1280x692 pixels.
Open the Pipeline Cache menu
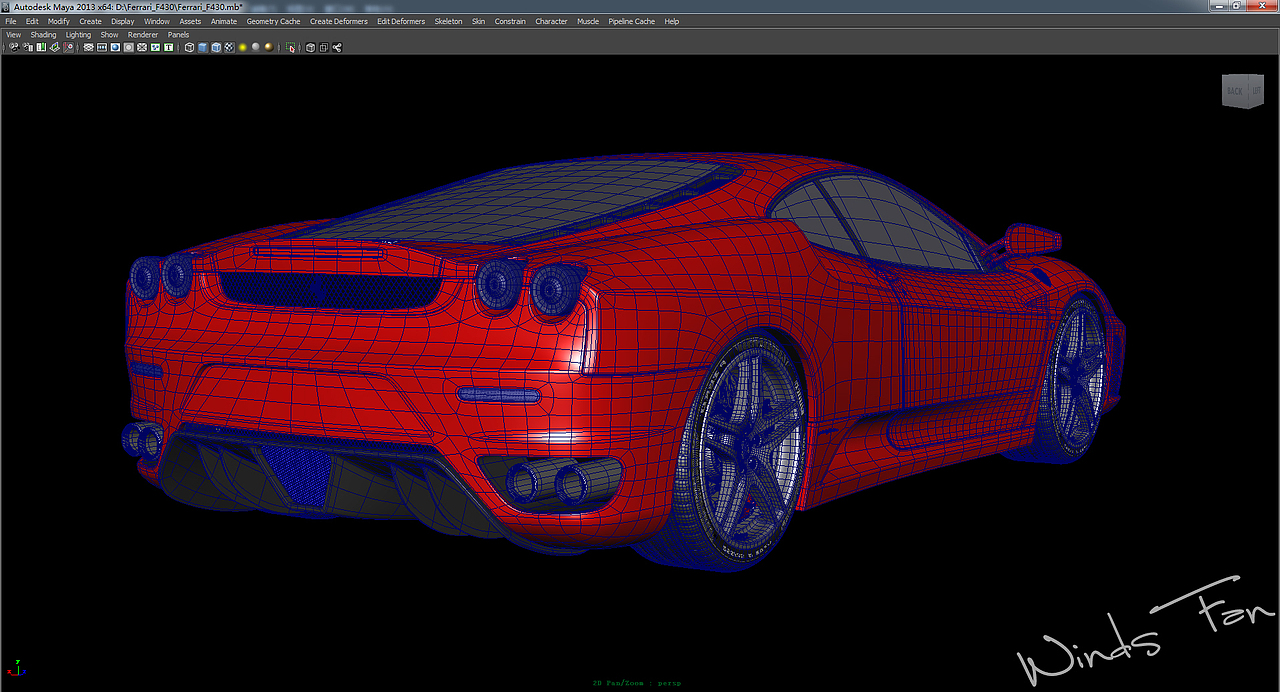click(x=632, y=21)
